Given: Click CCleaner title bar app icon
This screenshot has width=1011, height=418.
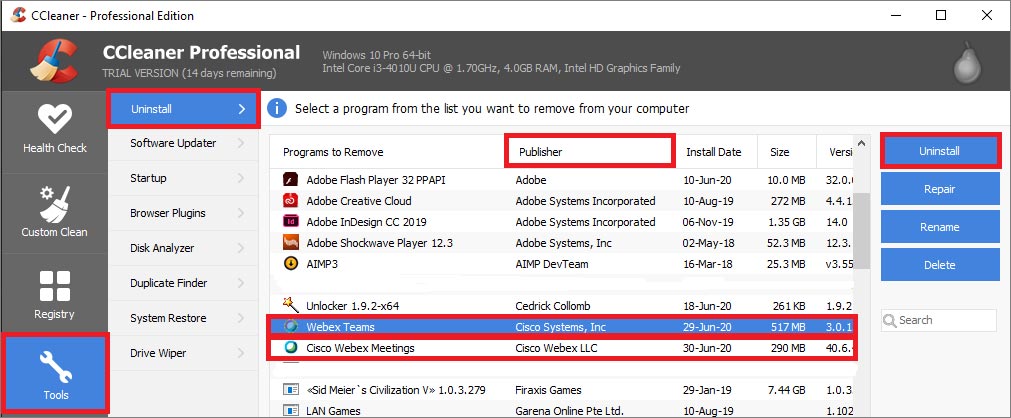Looking at the screenshot, I should 18,15.
